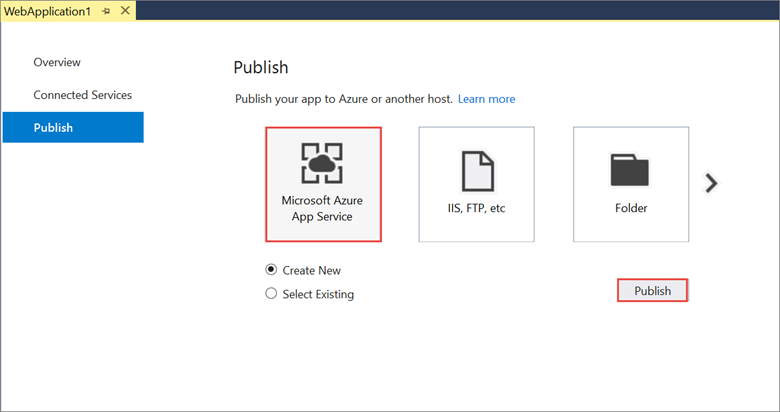Show more publish targets with the right chevron
The image size is (780, 412).
[711, 183]
